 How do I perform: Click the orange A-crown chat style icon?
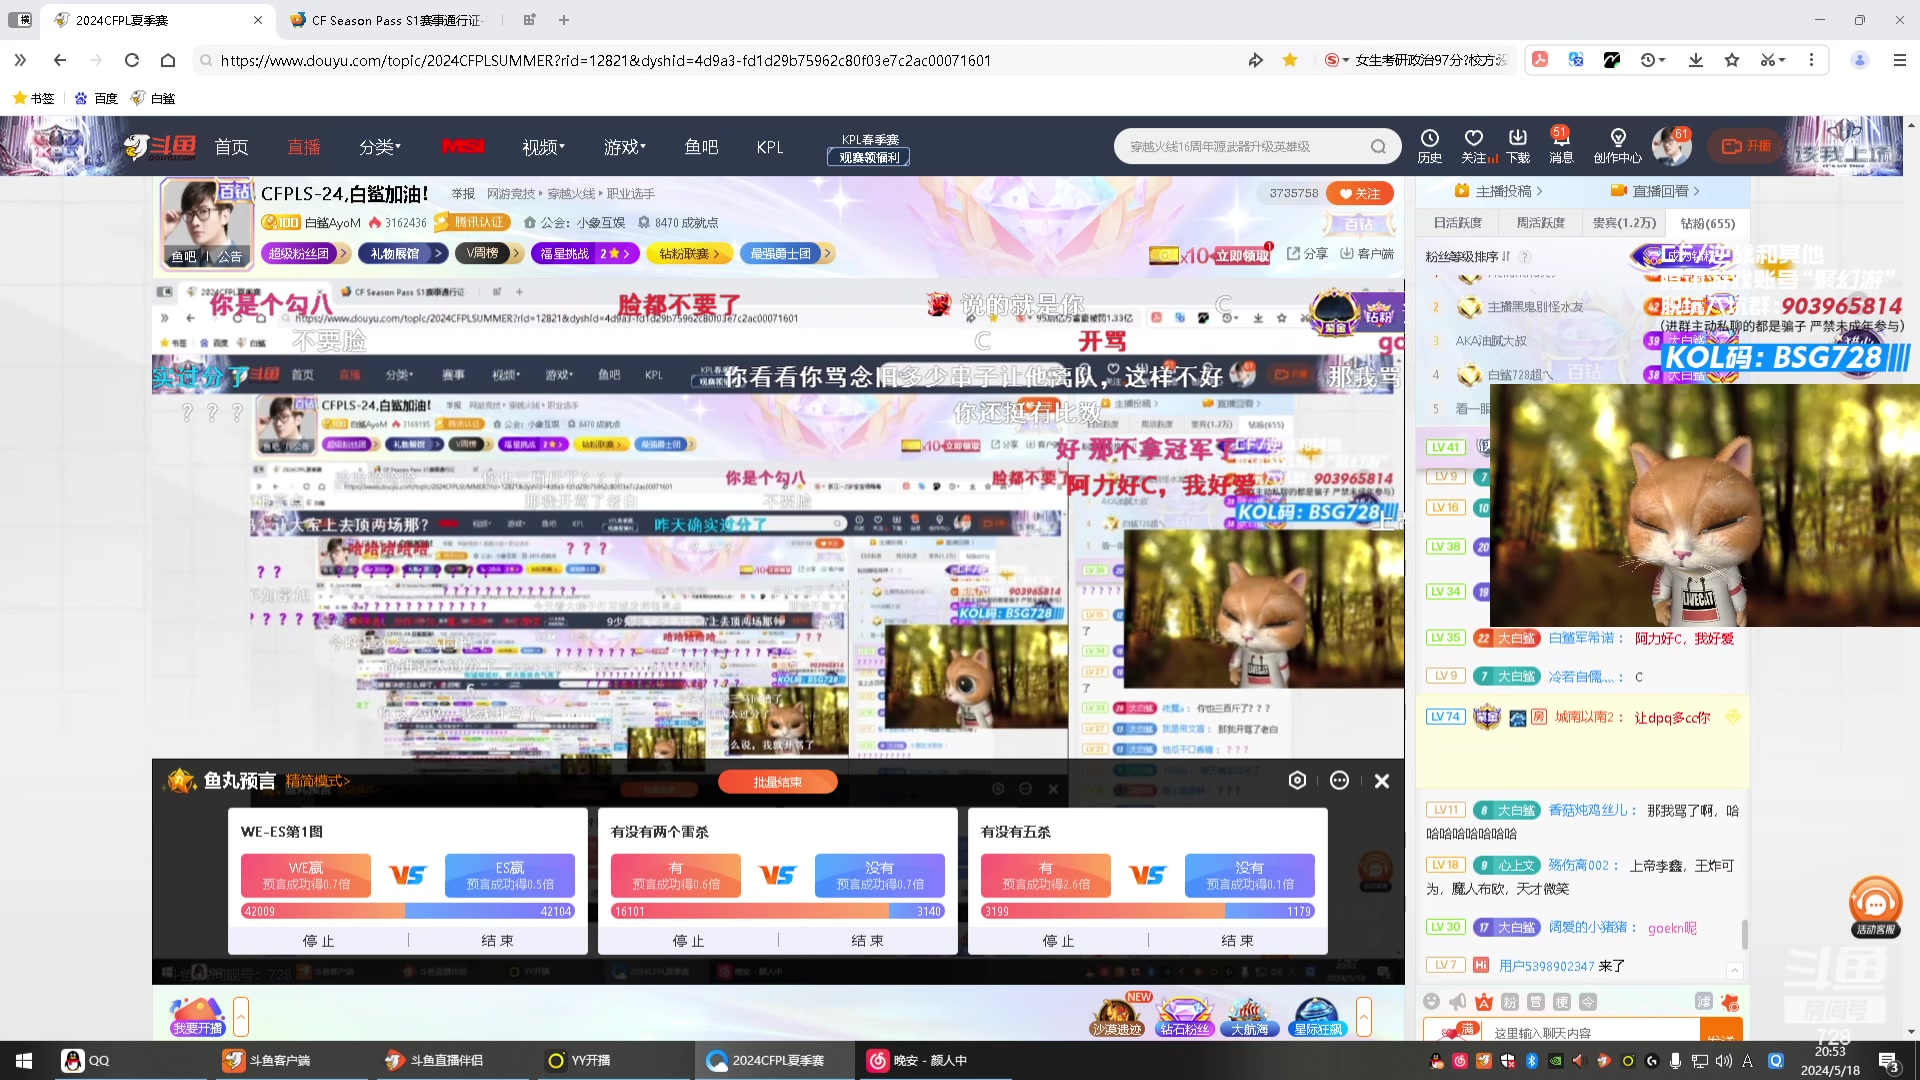coord(1484,1001)
